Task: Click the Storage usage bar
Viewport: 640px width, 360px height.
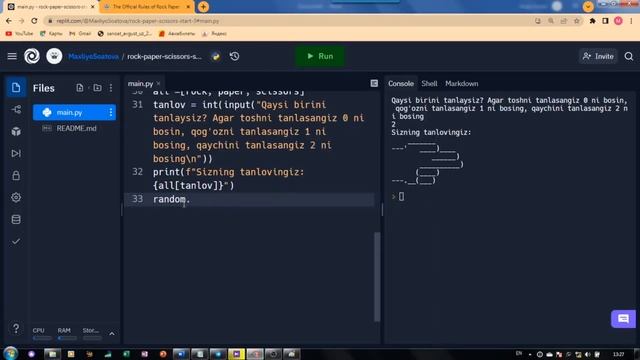Action: point(92,338)
